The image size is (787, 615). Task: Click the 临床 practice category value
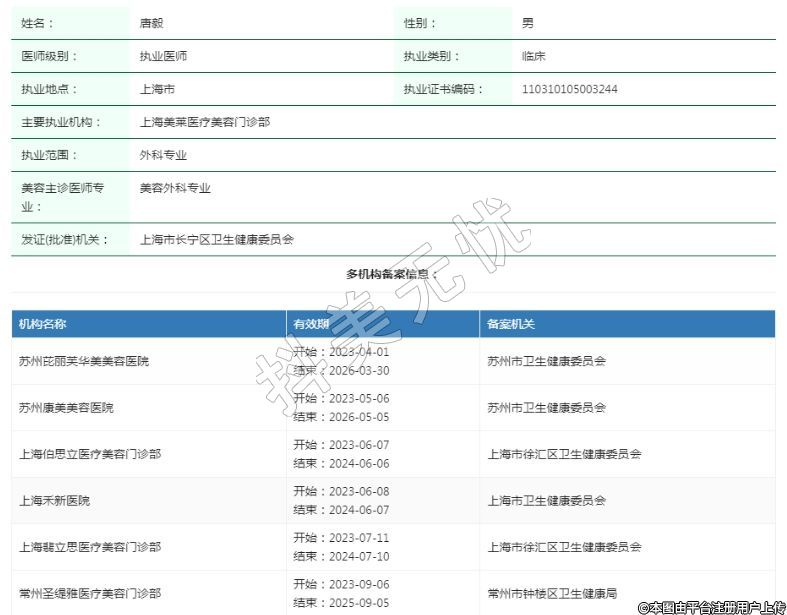(x=534, y=56)
